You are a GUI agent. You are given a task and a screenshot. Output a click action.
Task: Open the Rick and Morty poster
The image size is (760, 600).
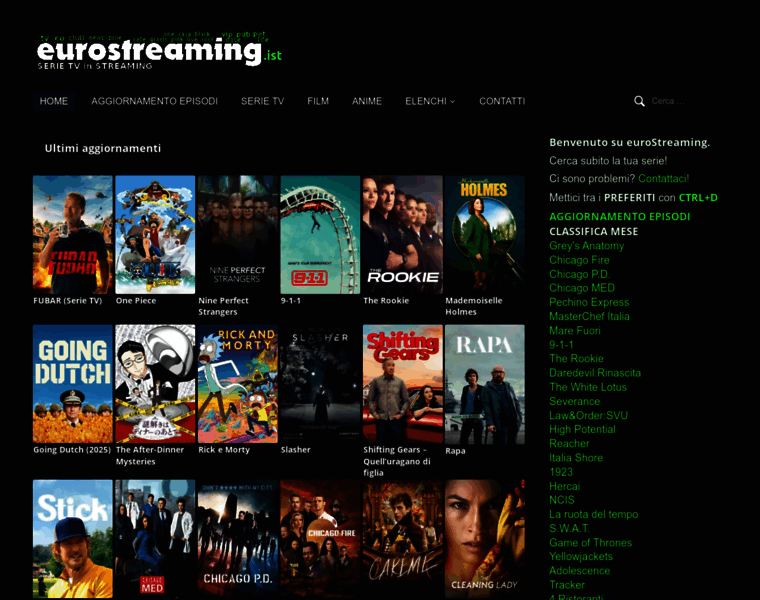[x=238, y=384]
